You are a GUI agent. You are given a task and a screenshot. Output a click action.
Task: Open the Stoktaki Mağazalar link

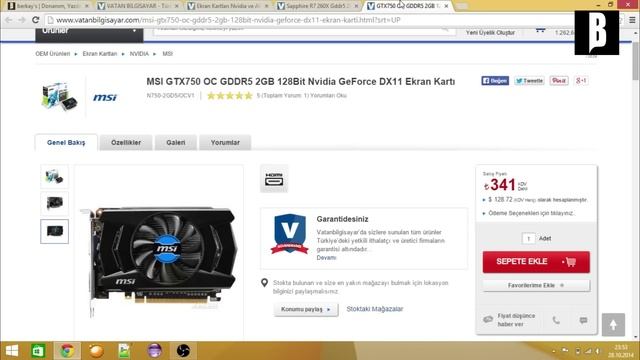tap(375, 309)
